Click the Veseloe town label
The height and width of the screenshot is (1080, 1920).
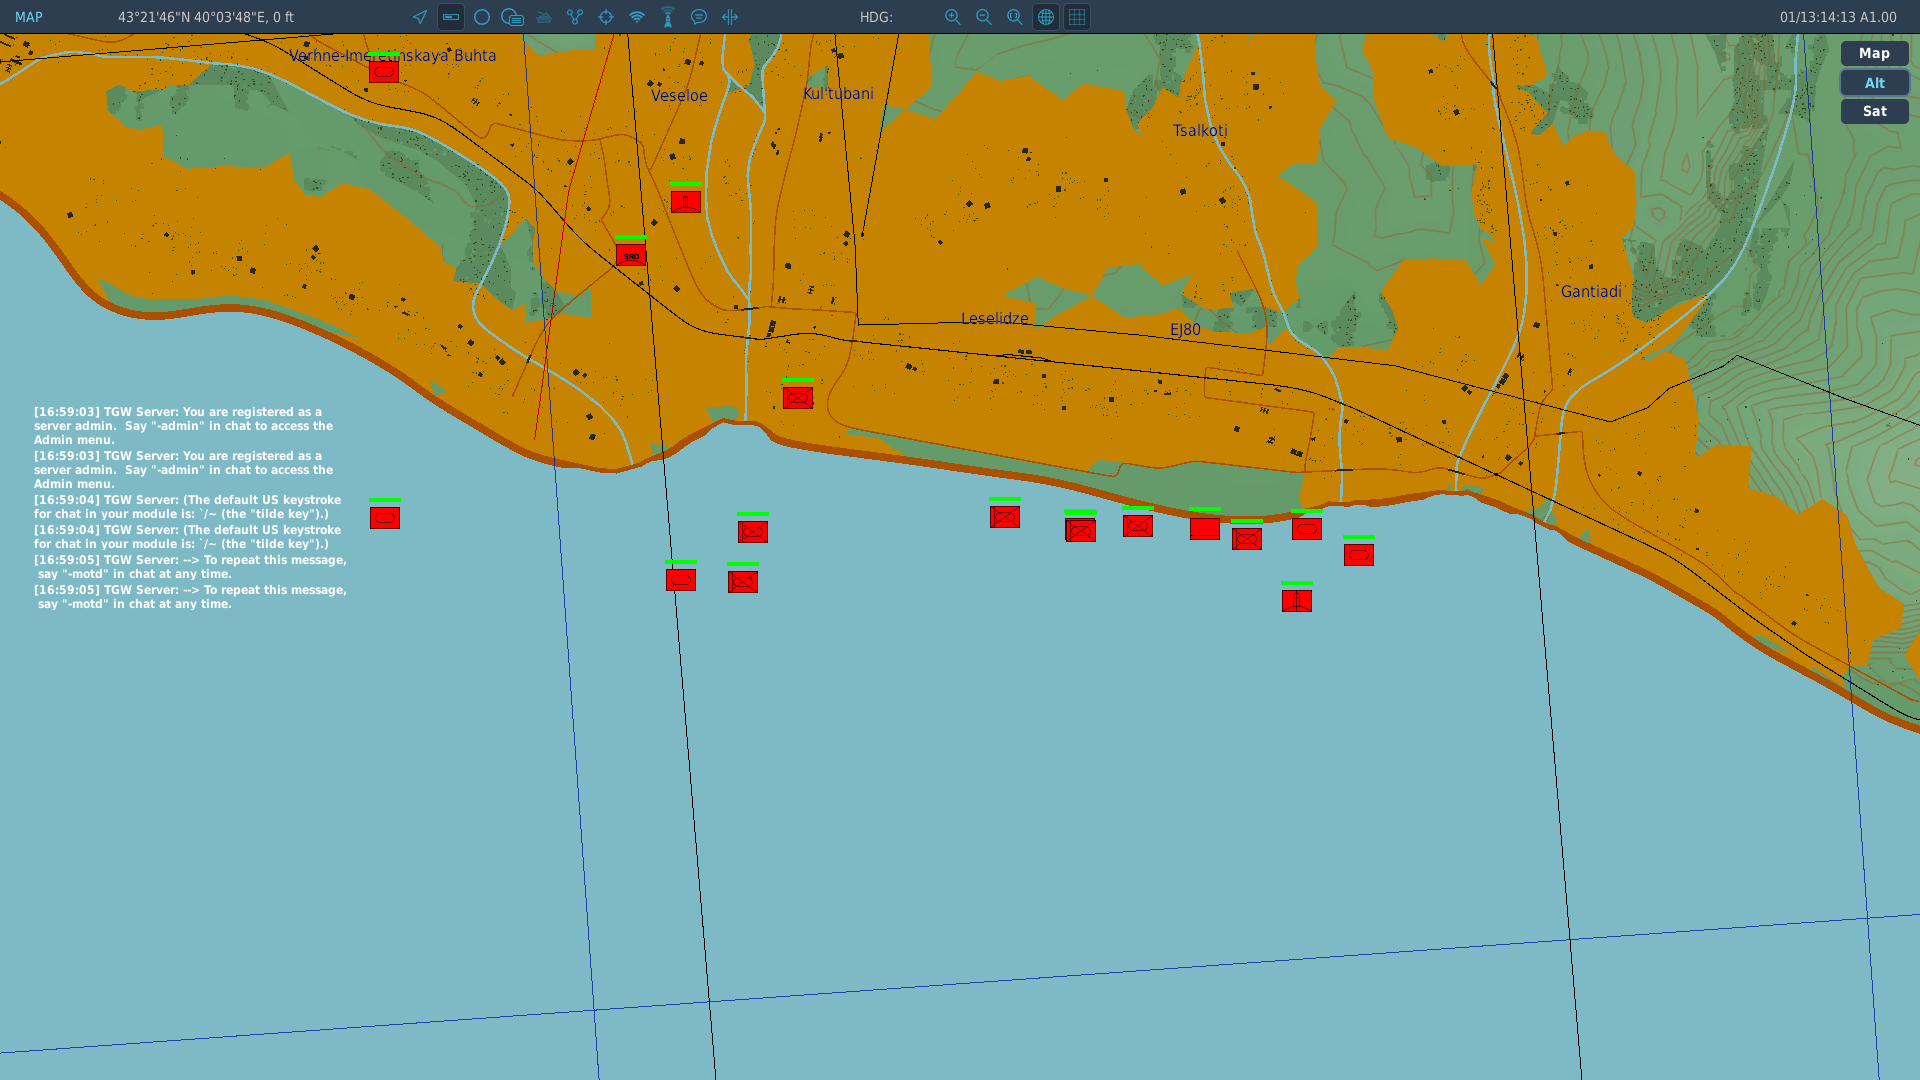[679, 95]
